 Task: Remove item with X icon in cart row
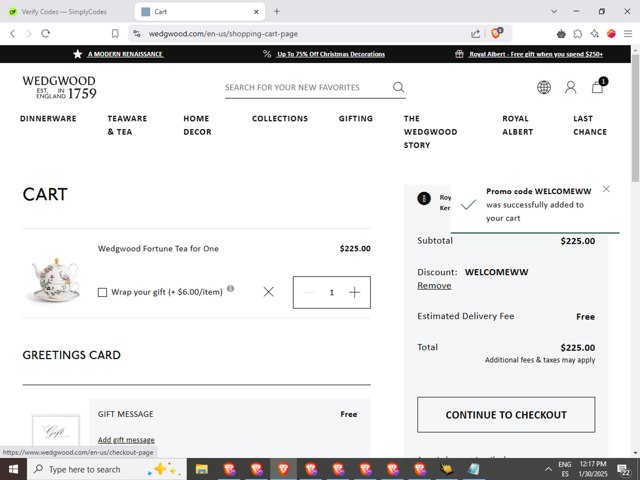[268, 291]
